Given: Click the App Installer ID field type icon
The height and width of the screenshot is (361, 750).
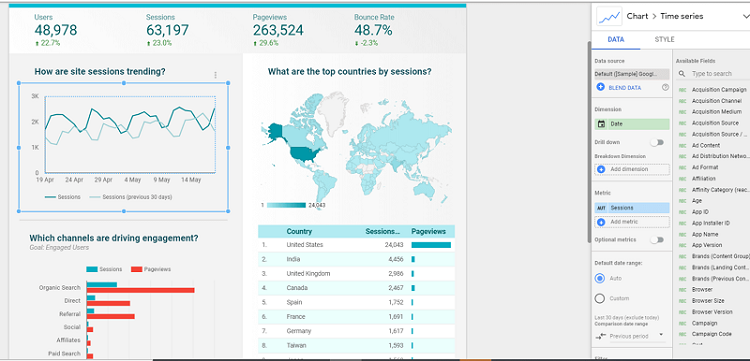Looking at the screenshot, I should point(682,223).
